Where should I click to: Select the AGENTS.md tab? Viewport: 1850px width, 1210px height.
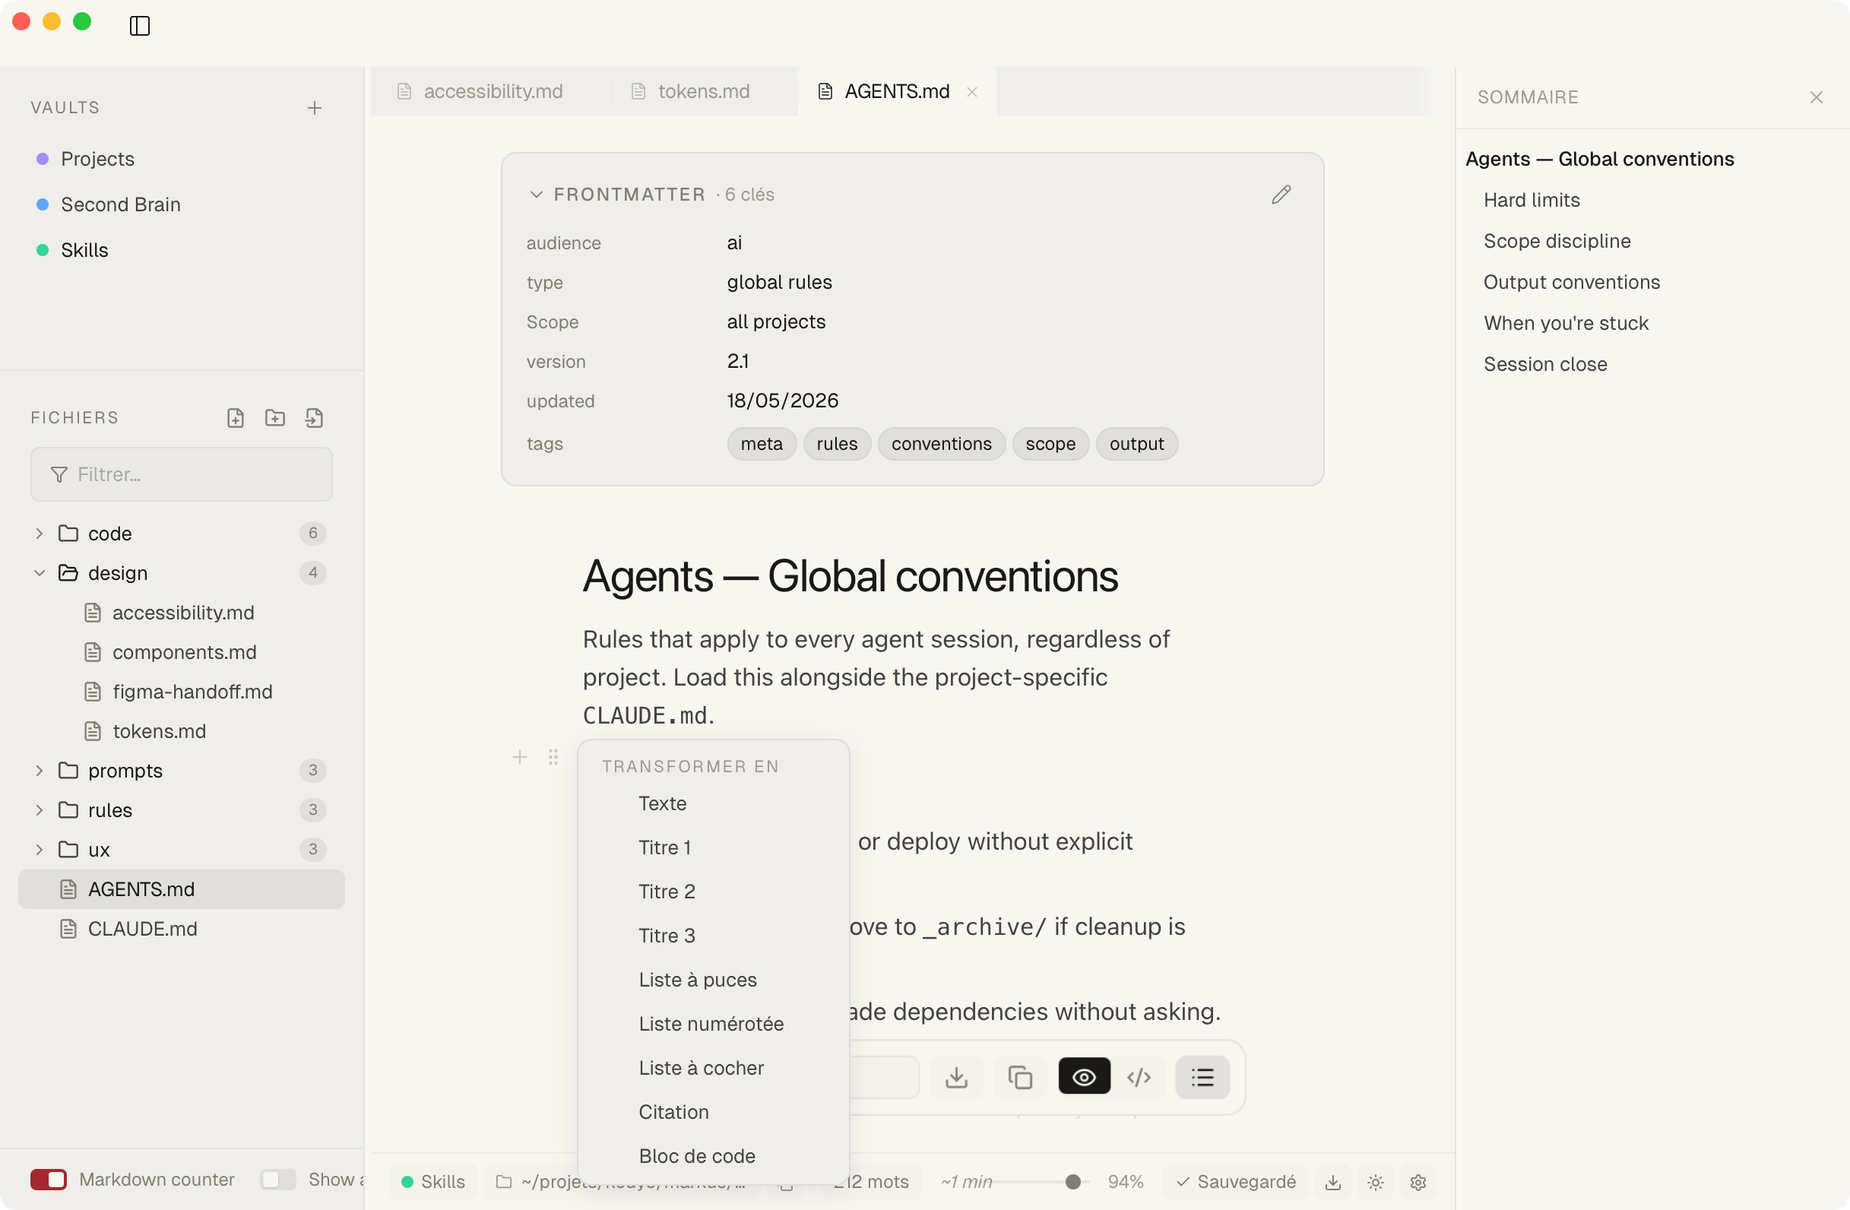897,91
